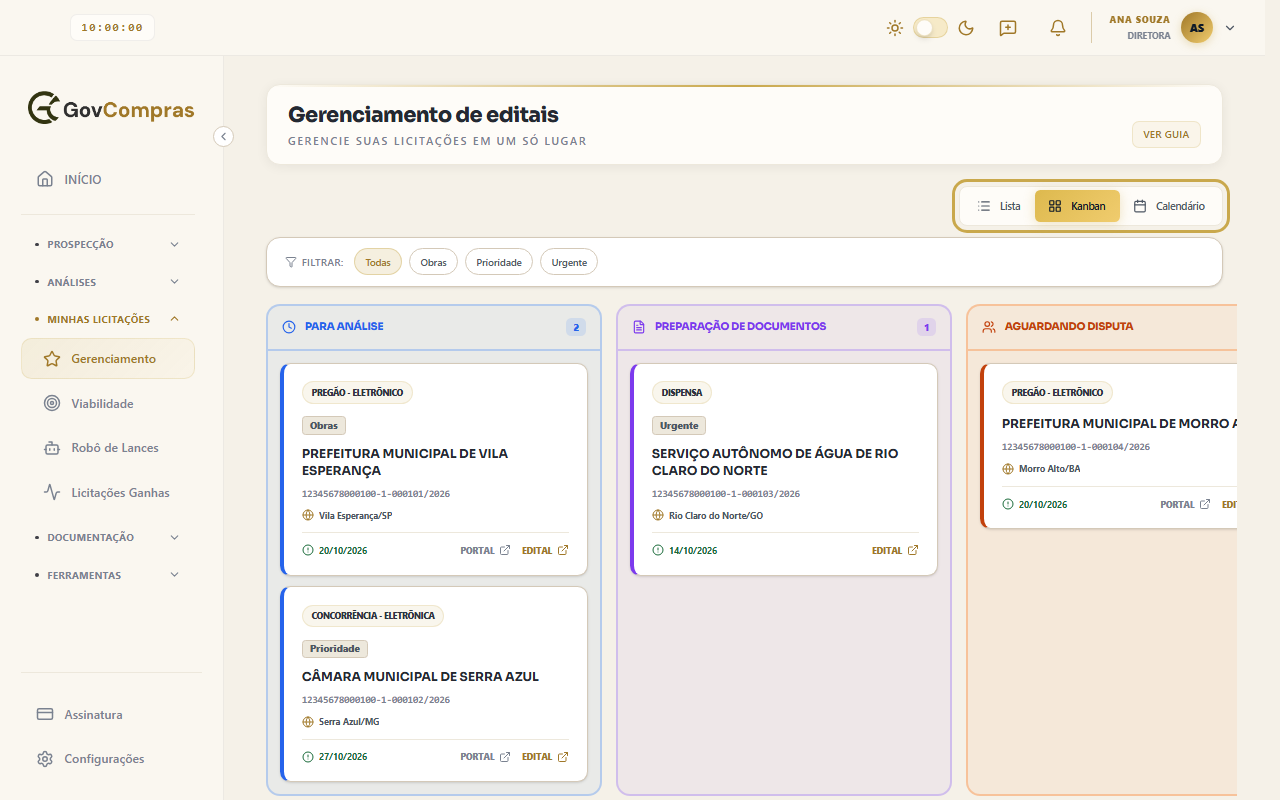This screenshot has height=800, width=1280.
Task: Switch to Kanban view
Action: click(1077, 206)
